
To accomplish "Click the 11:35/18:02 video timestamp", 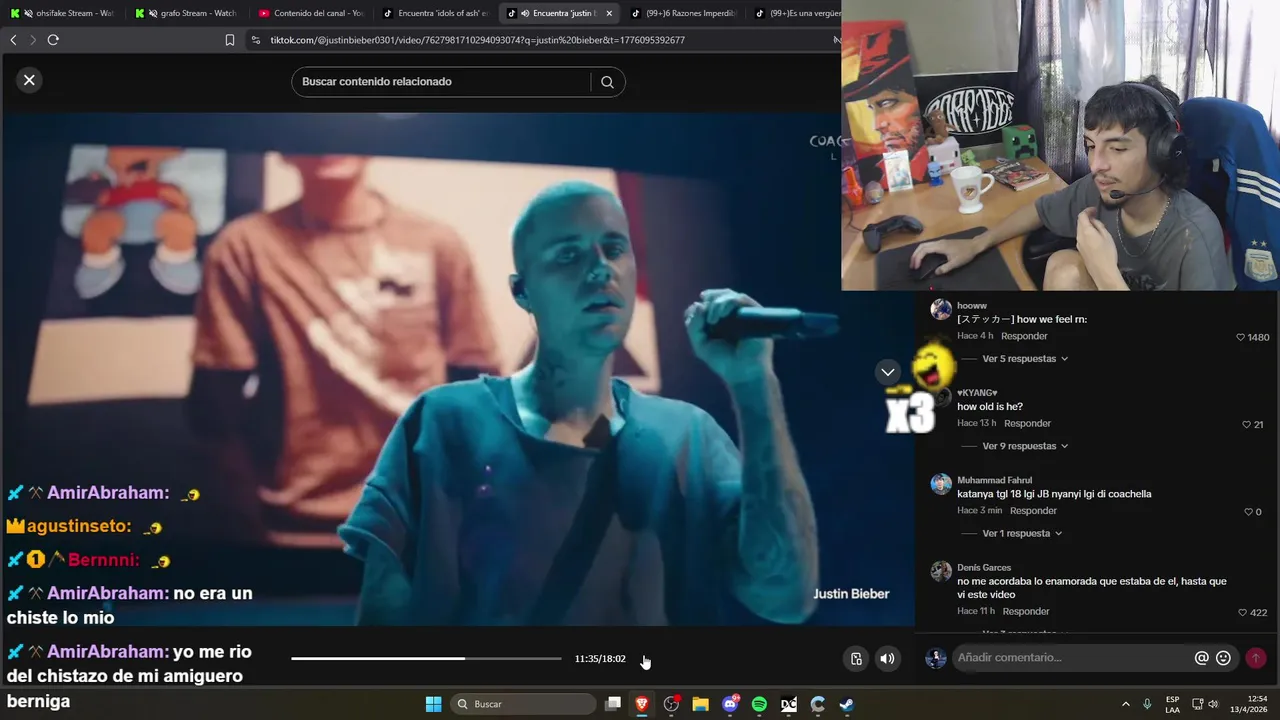I will [x=600, y=659].
